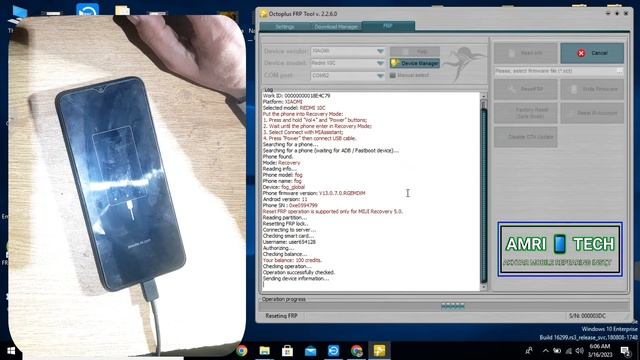Viewport: 640px width, 360px height.
Task: Open Microsoft Store from the taskbar
Action: point(287,351)
